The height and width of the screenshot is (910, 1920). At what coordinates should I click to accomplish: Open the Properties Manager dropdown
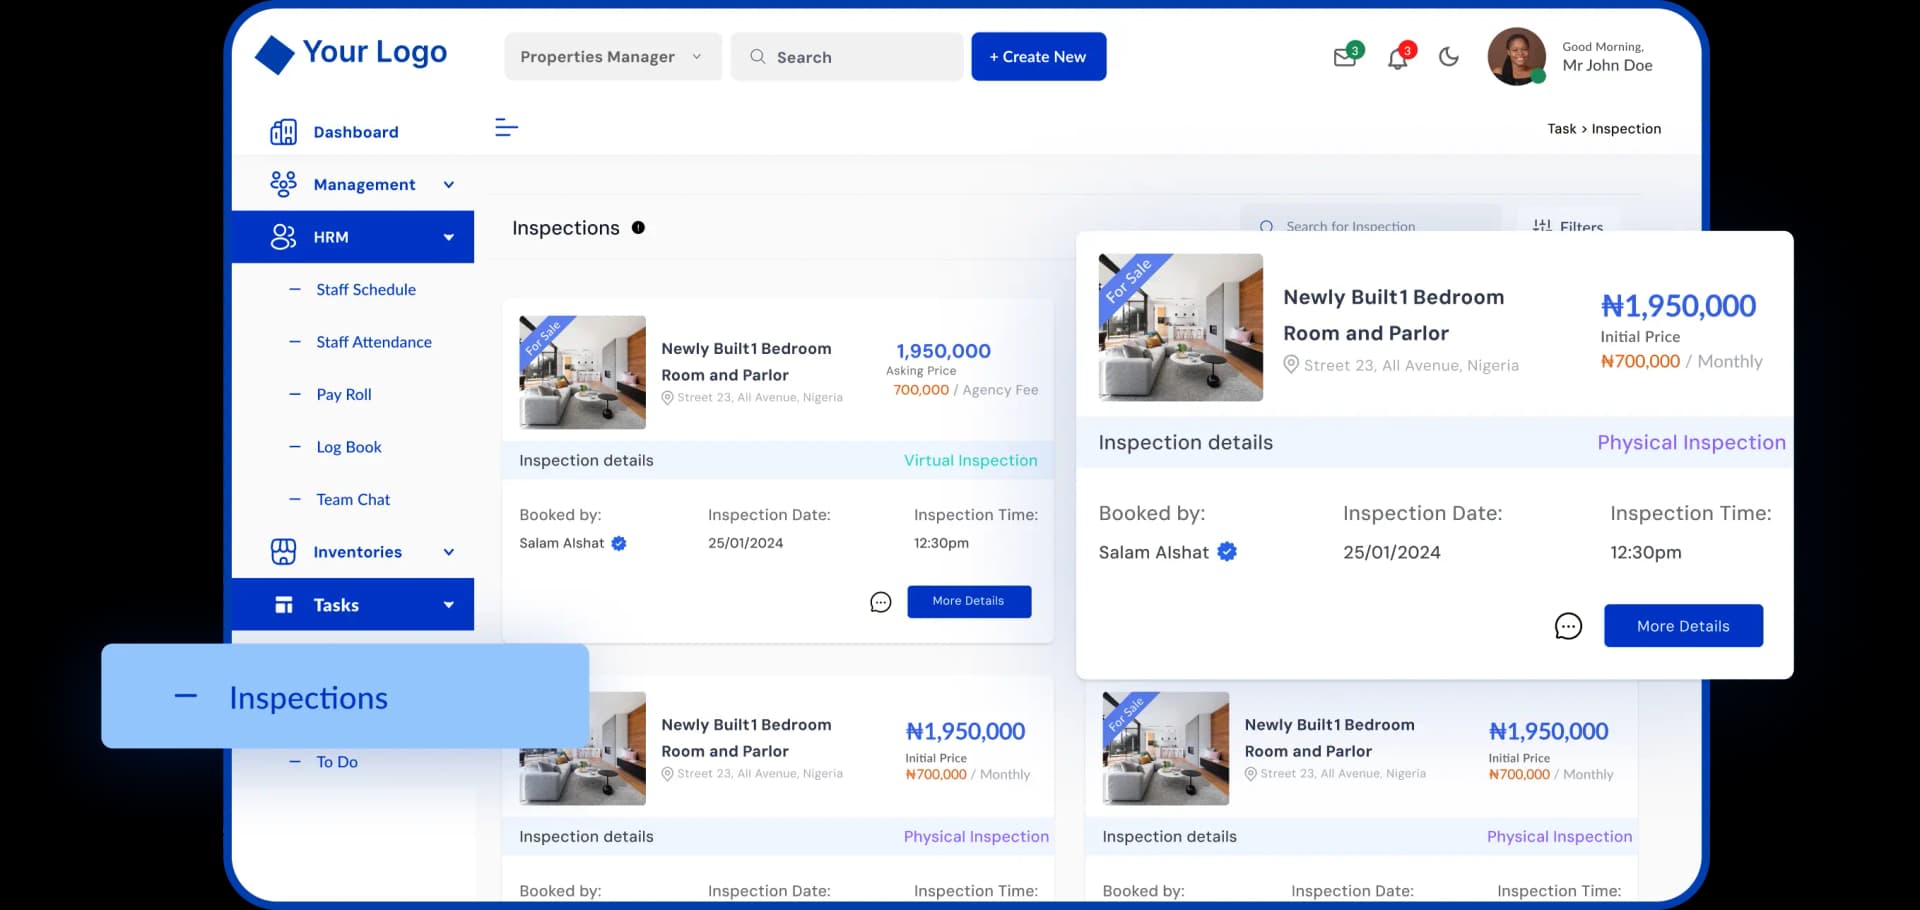coord(611,56)
